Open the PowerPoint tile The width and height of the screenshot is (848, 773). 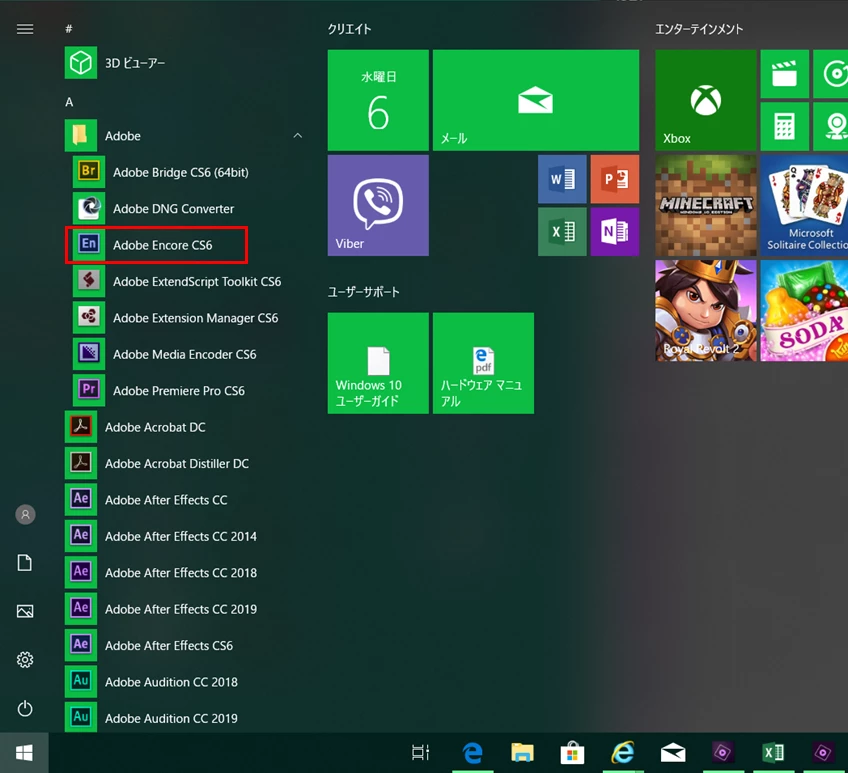[615, 179]
